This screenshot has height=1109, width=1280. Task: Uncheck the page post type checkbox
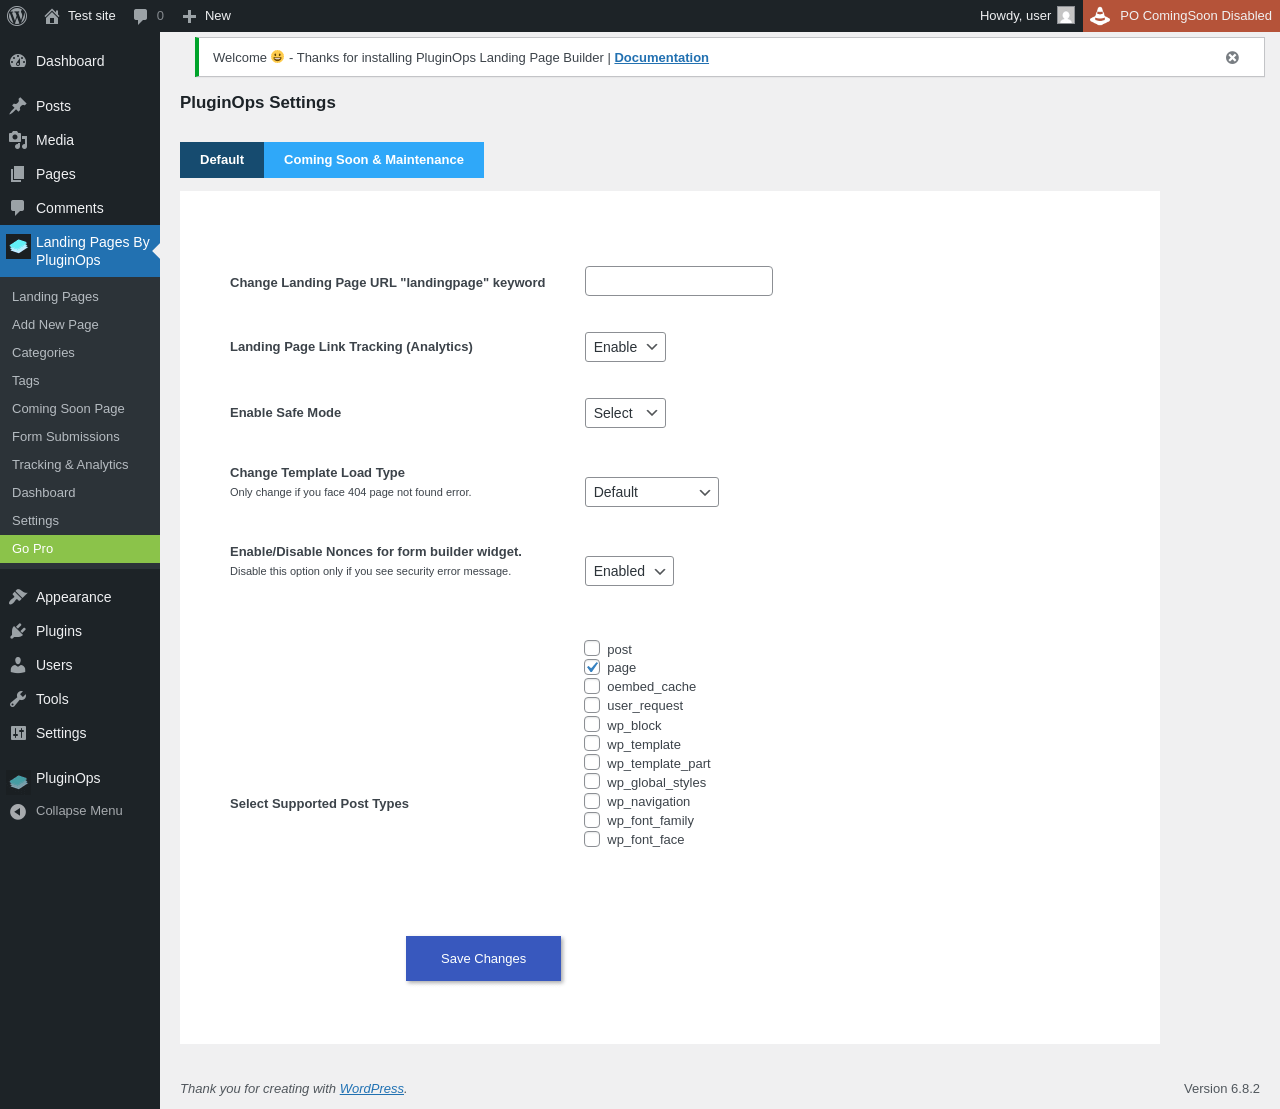[x=592, y=667]
